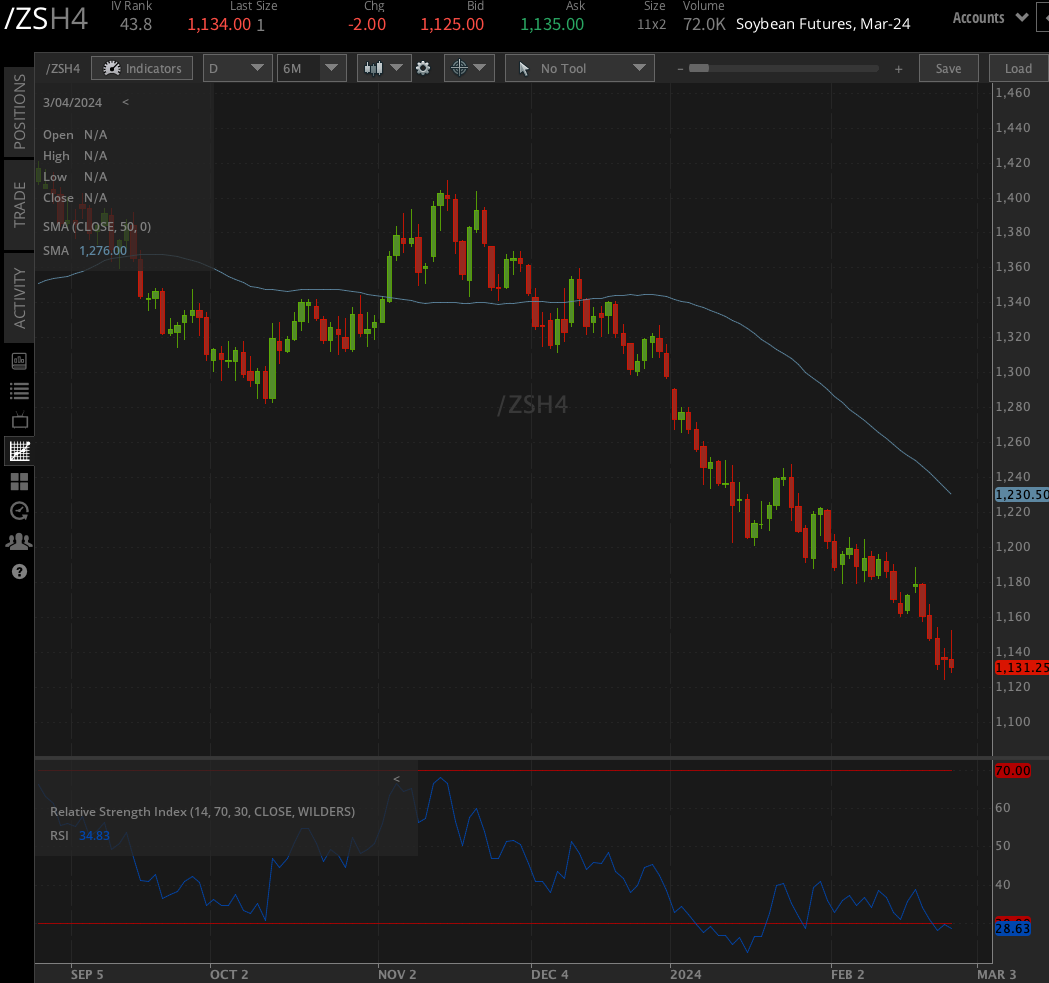The image size is (1049, 983).
Task: Open the watchlist list icon in sidebar
Action: click(19, 391)
